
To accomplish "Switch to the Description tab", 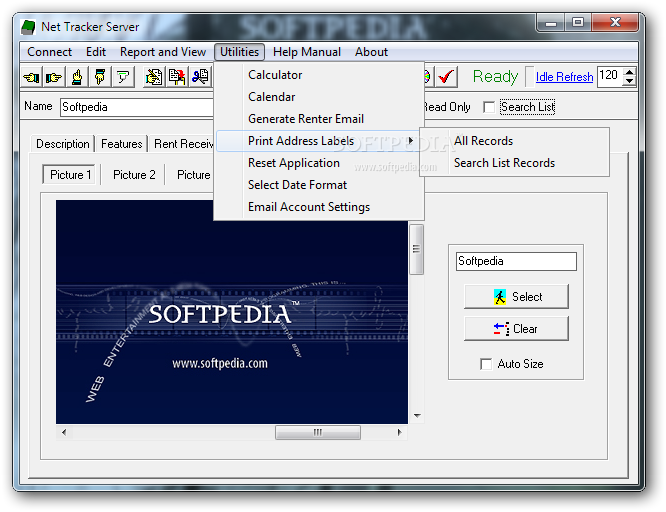I will [63, 144].
